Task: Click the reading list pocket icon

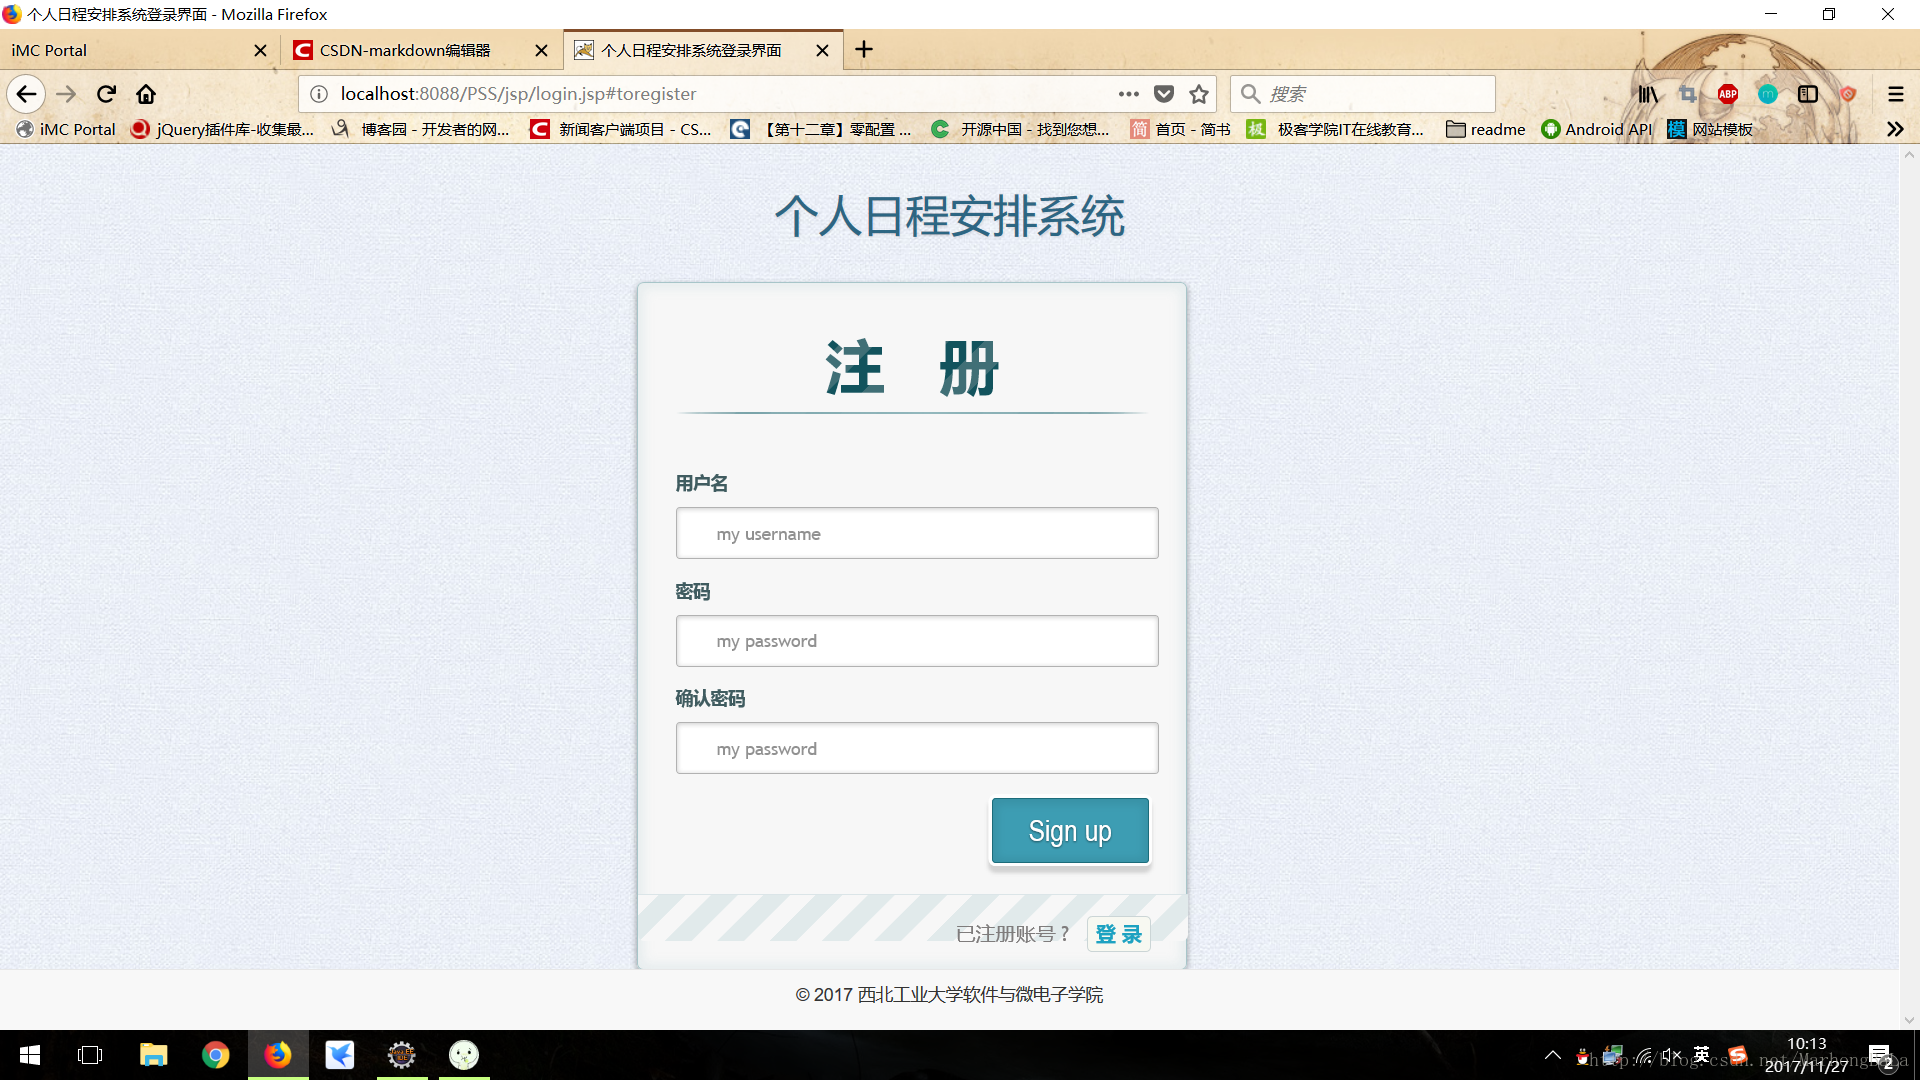Action: (x=1164, y=94)
